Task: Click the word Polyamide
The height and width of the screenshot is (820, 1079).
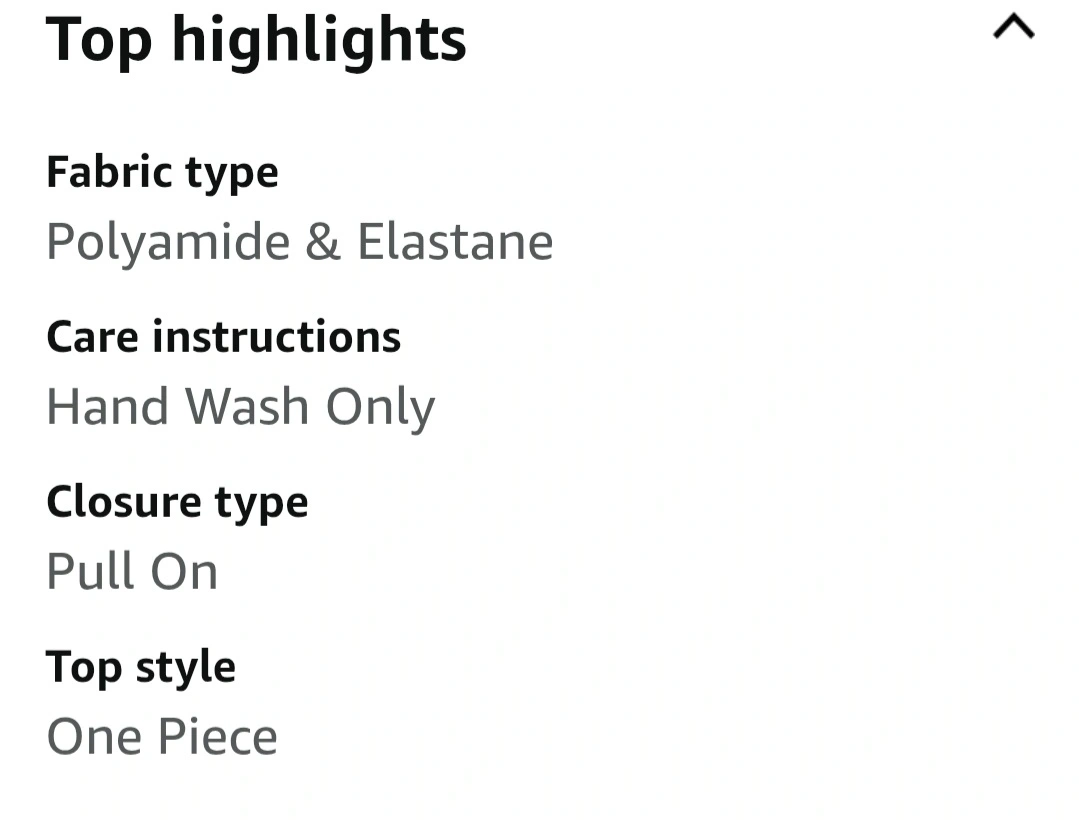Action: point(168,242)
